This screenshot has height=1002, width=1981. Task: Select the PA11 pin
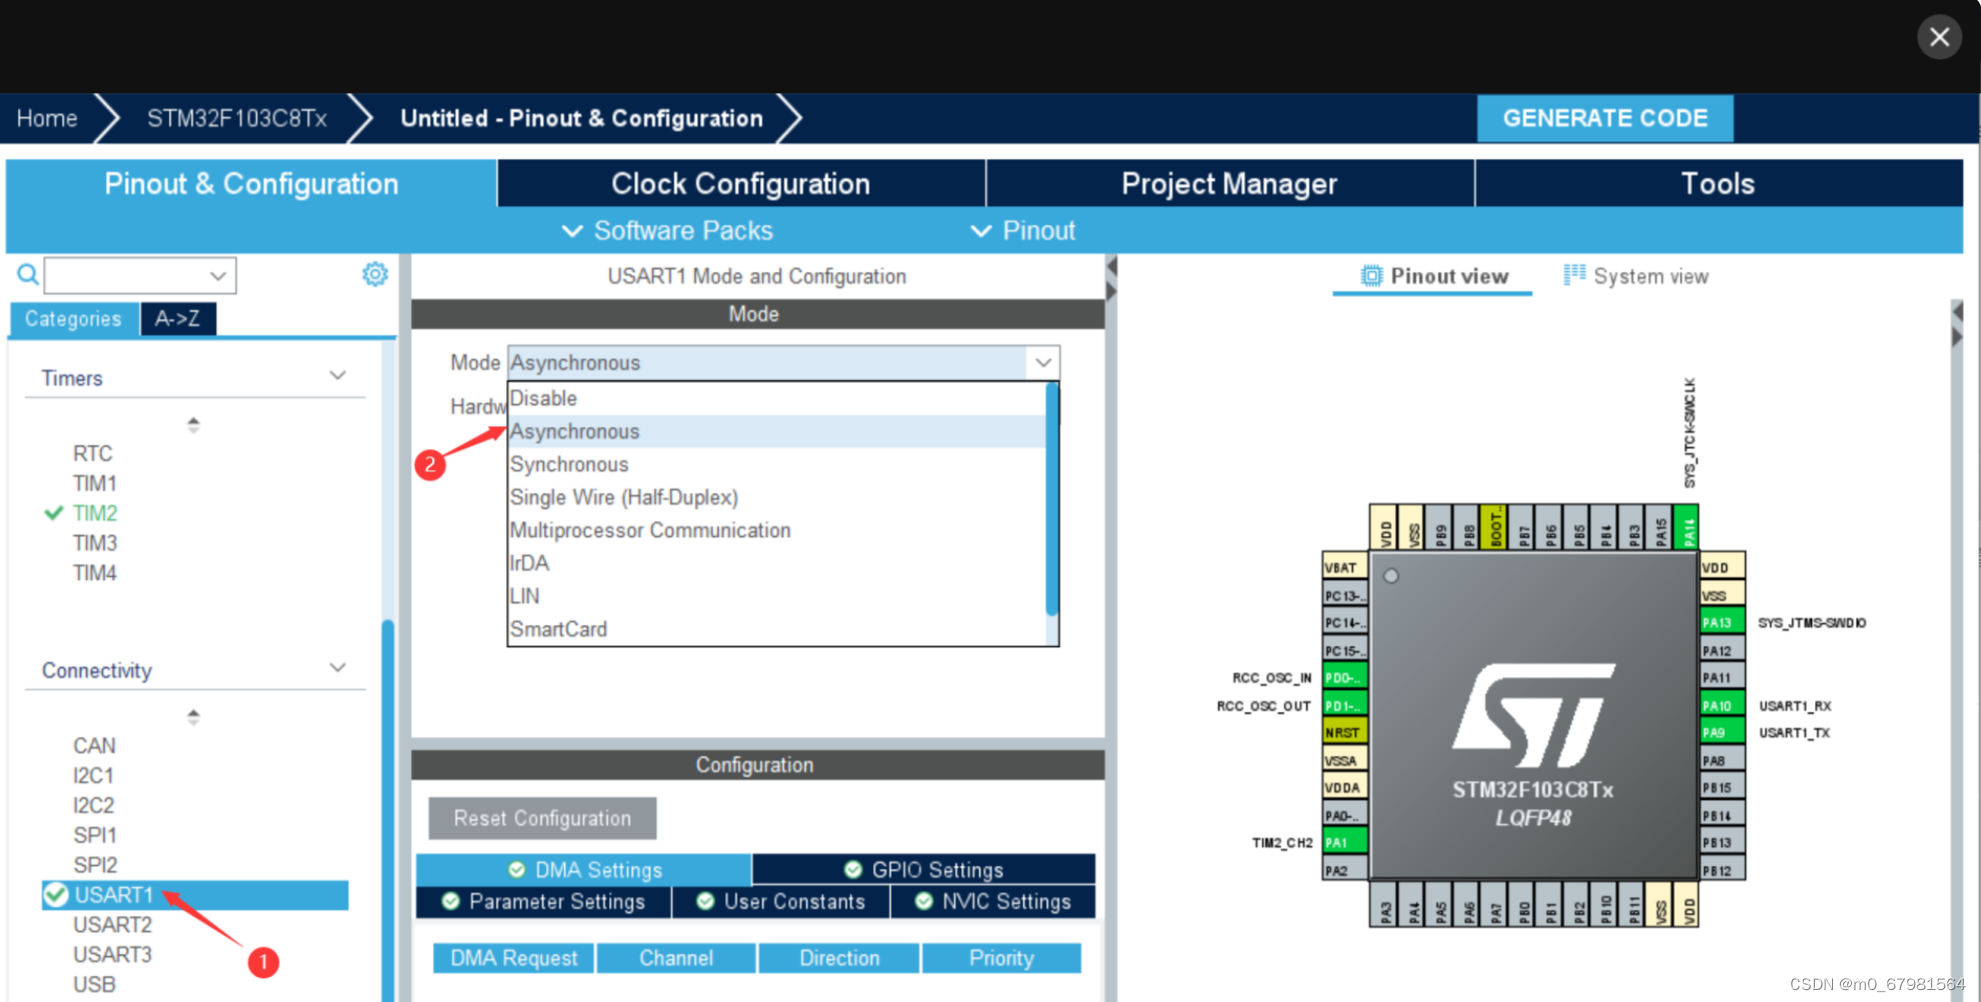(x=1722, y=678)
